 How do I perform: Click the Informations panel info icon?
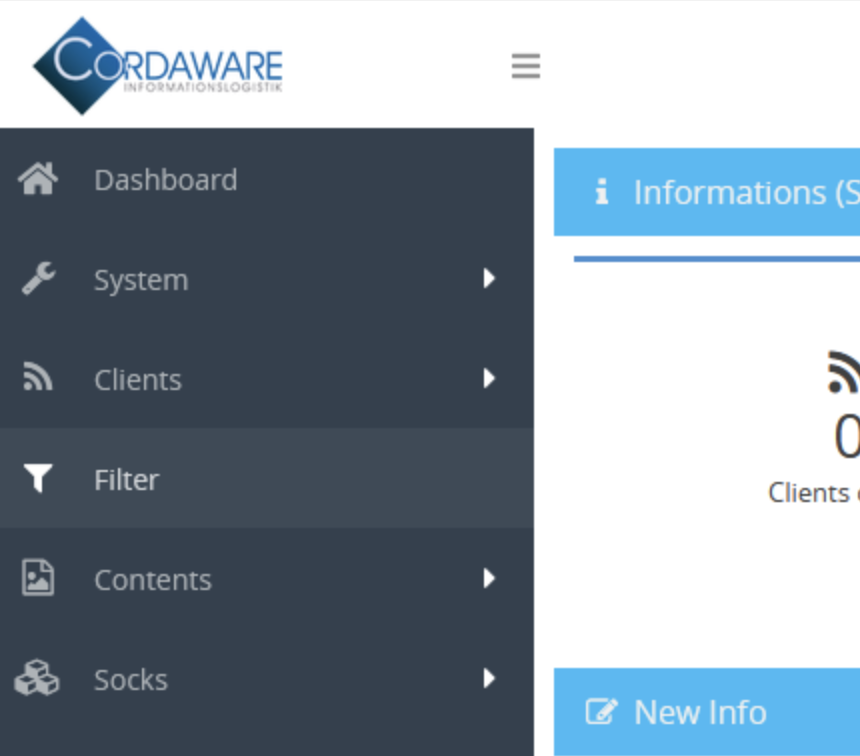click(x=602, y=192)
